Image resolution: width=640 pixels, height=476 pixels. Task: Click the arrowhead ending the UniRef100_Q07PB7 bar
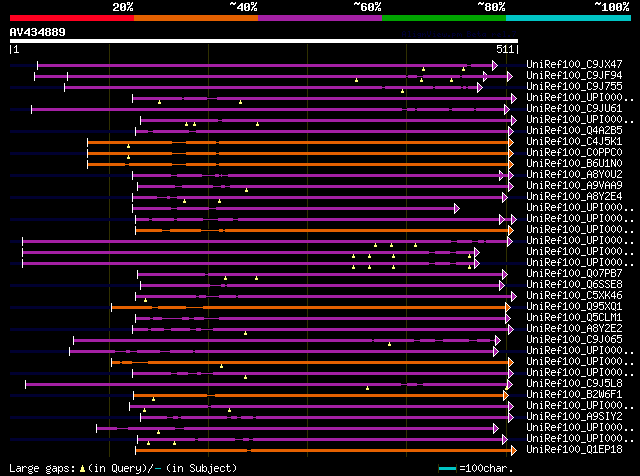tap(505, 274)
